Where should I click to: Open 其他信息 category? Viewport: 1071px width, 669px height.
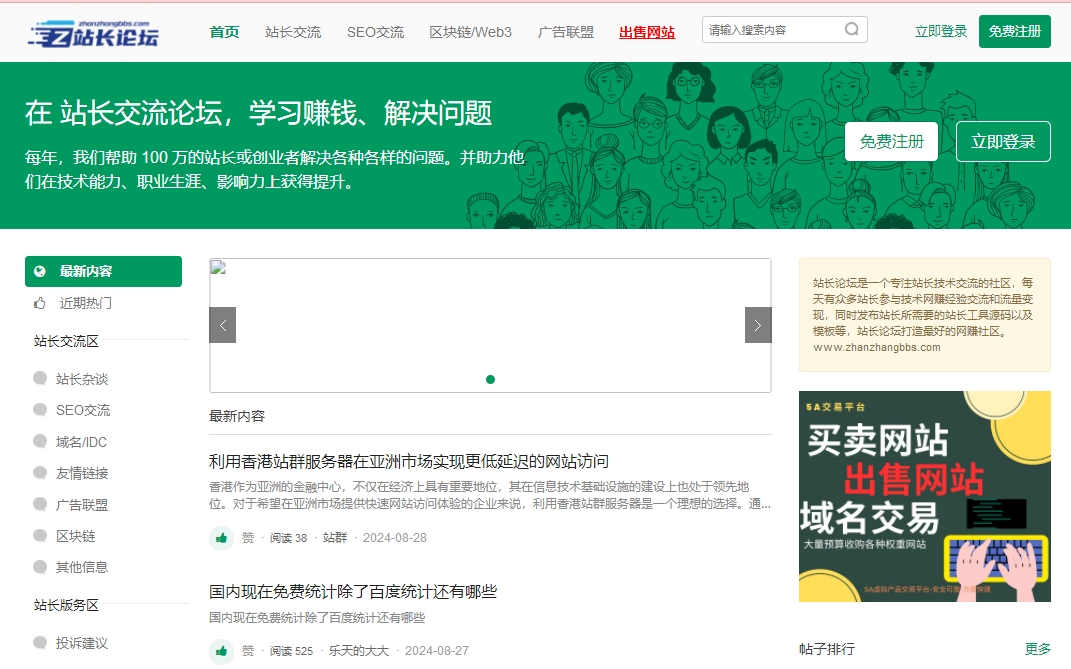tap(82, 567)
